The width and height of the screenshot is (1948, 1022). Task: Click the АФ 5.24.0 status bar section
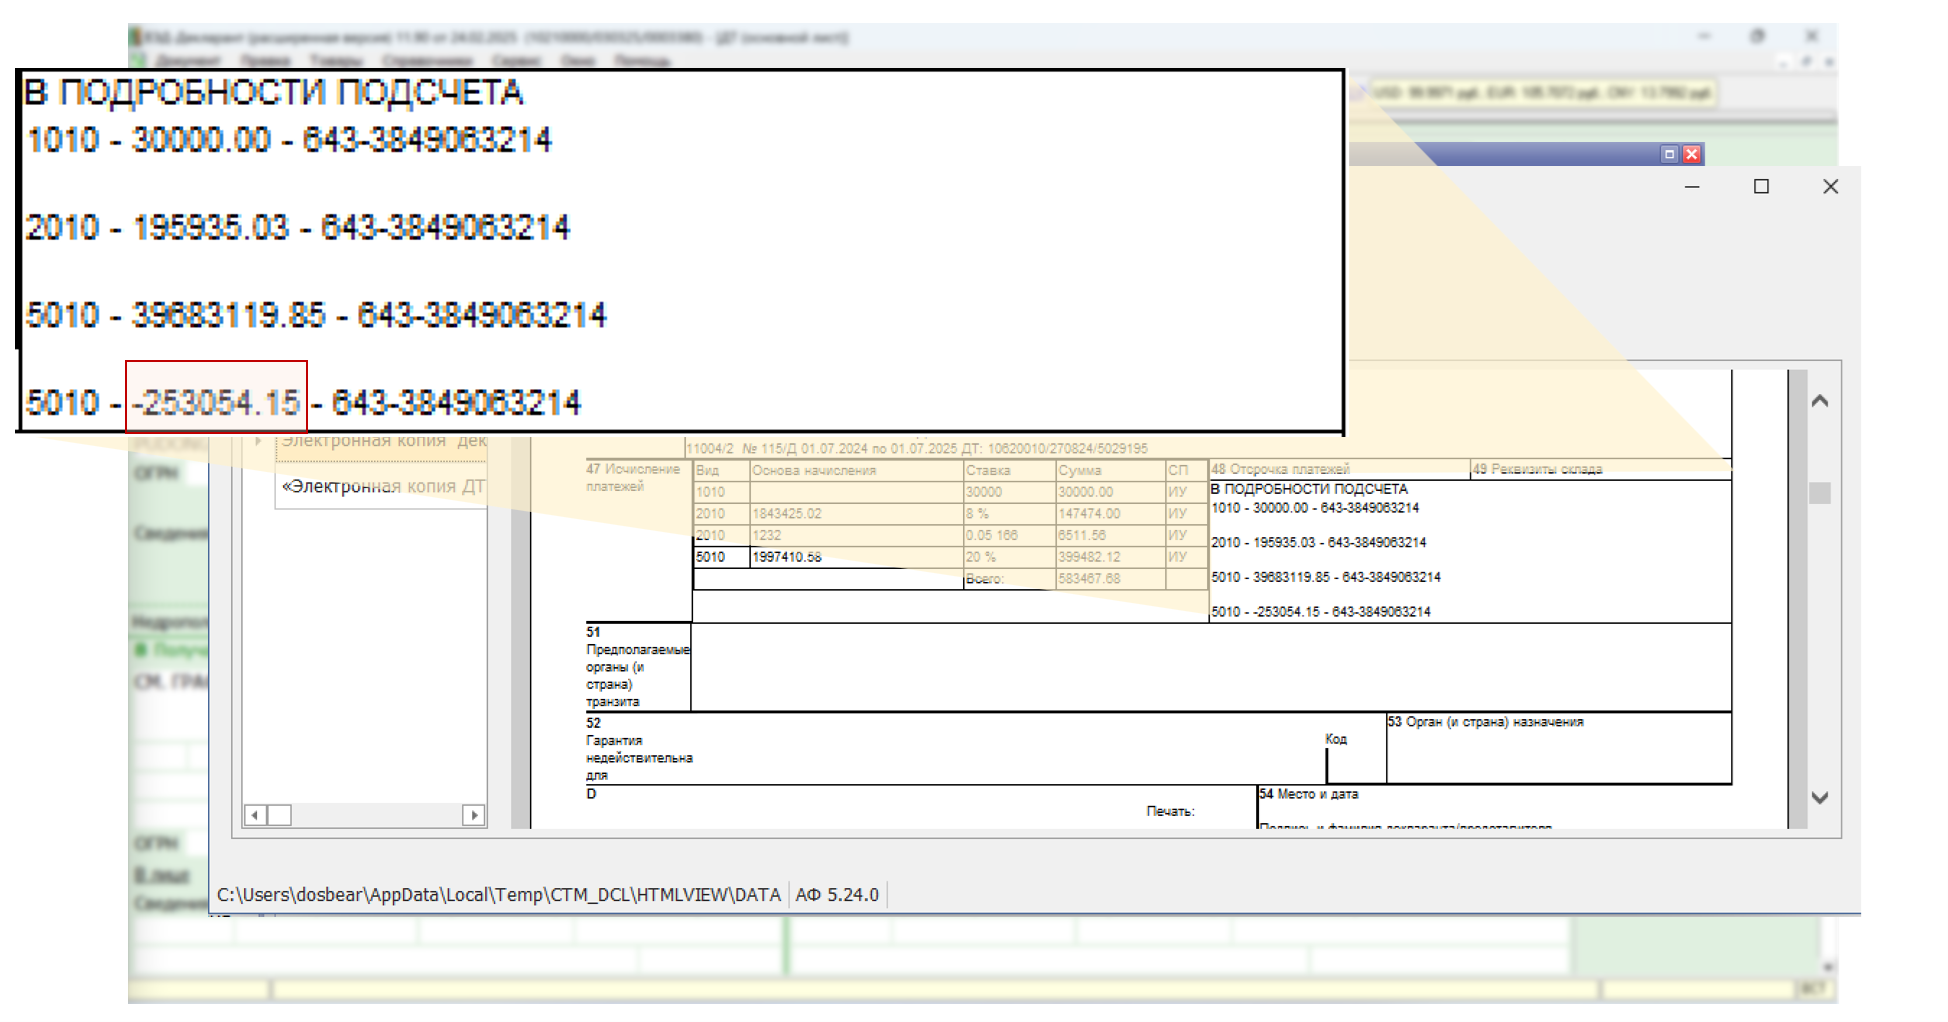click(837, 895)
